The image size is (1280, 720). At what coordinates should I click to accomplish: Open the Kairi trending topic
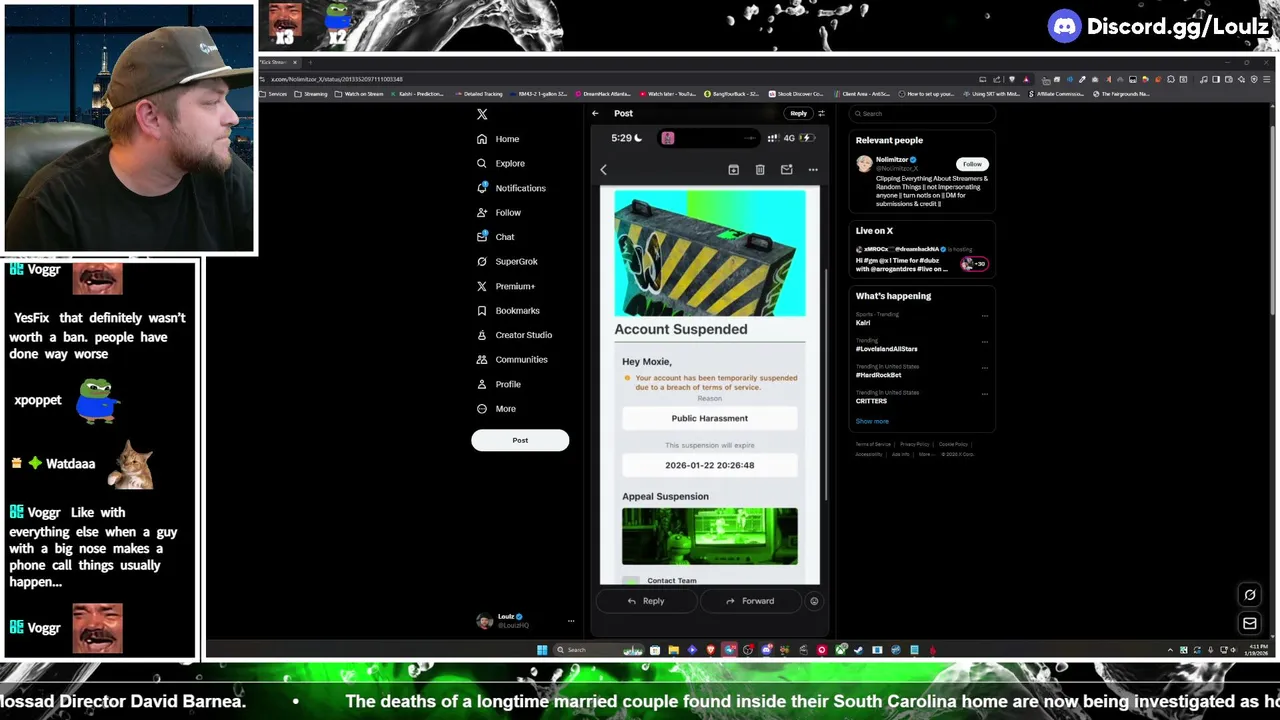coord(863,323)
